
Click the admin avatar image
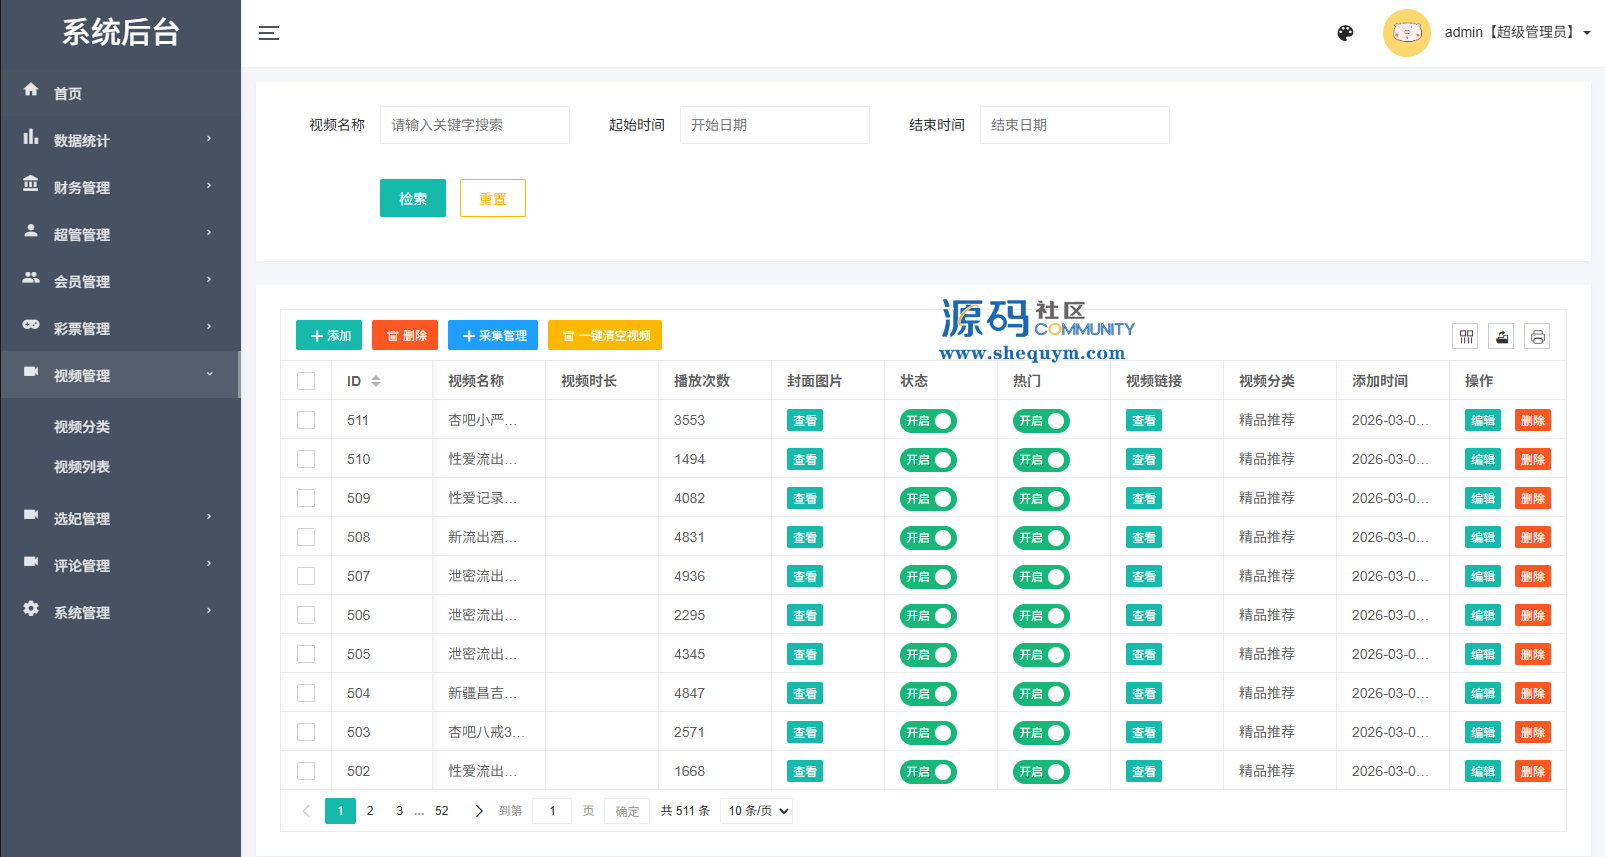pyautogui.click(x=1406, y=33)
